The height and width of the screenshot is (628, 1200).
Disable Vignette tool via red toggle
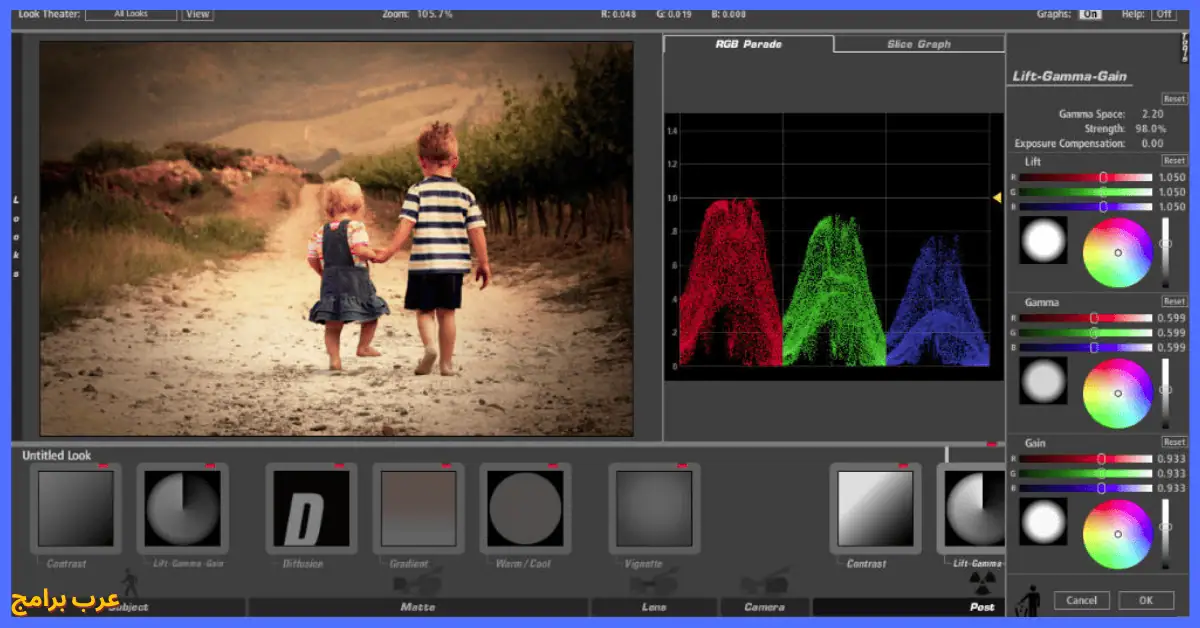(x=682, y=466)
